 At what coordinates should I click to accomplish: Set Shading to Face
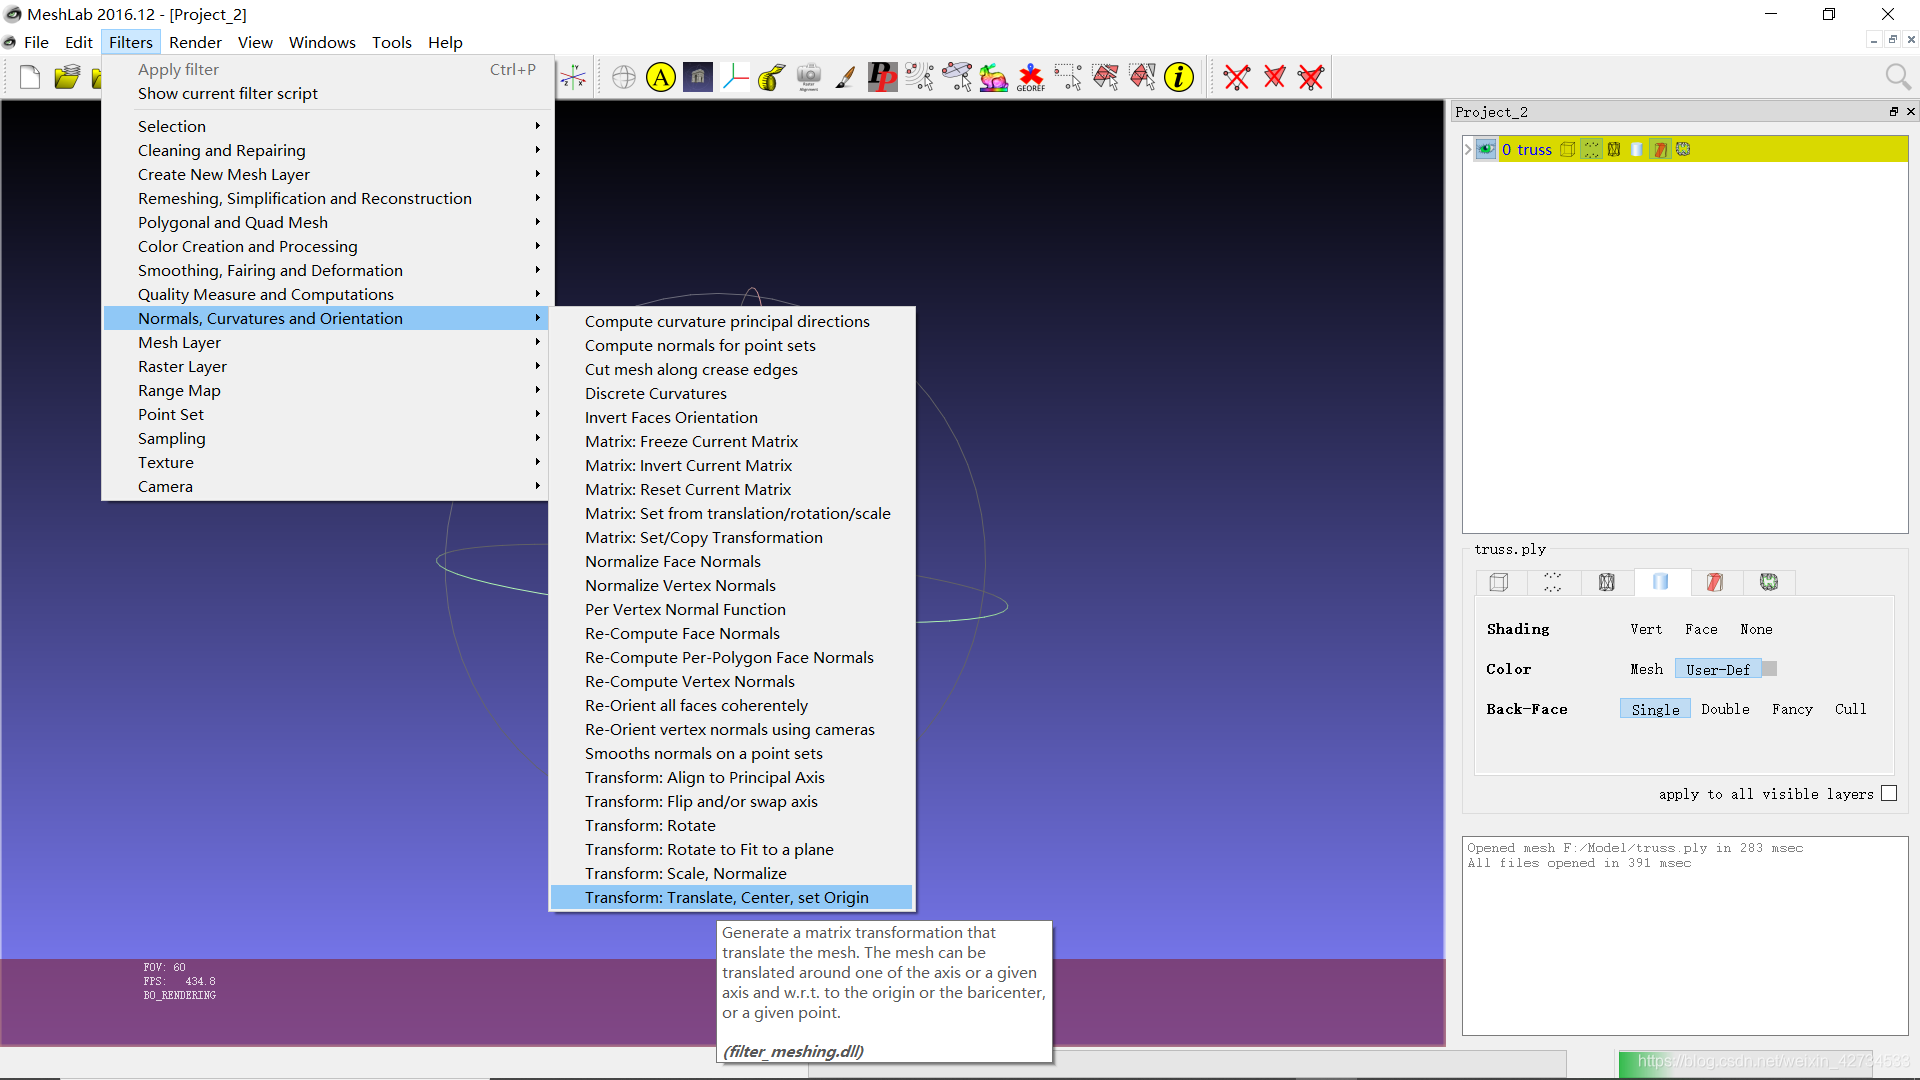1700,629
